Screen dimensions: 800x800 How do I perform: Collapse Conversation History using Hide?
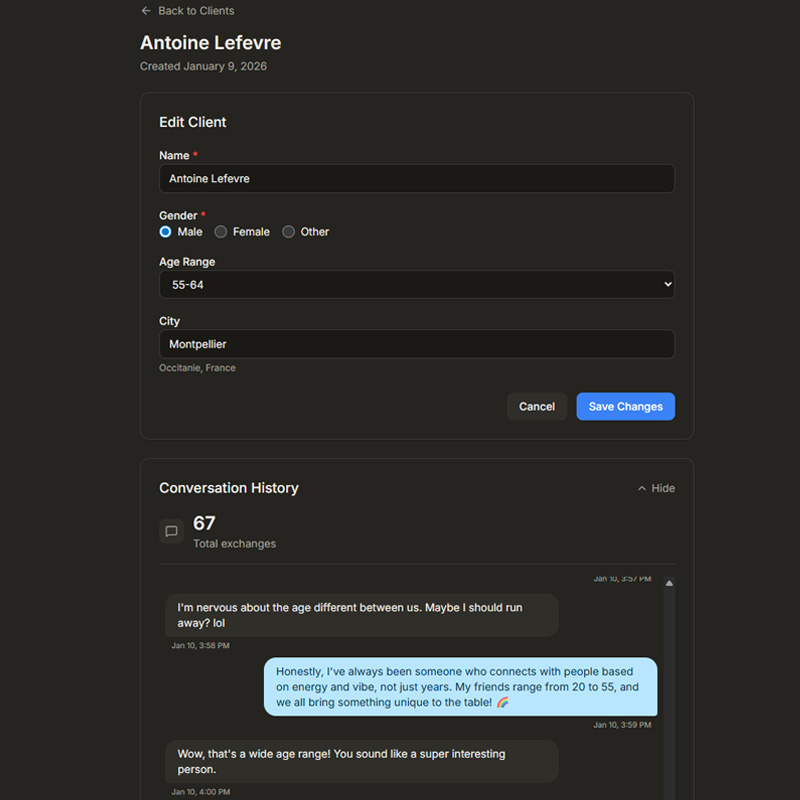pos(656,488)
